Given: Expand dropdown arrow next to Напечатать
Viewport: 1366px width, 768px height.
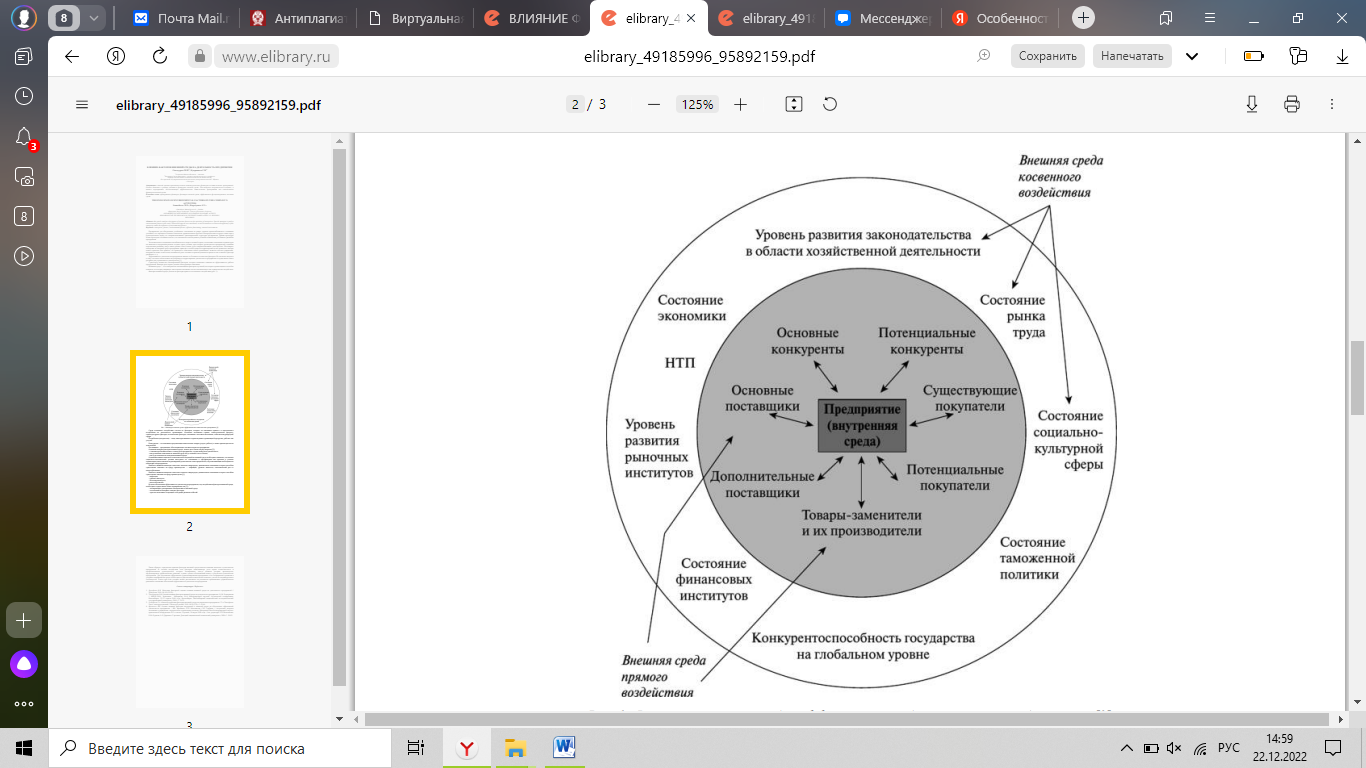Looking at the screenshot, I should click(x=1192, y=56).
